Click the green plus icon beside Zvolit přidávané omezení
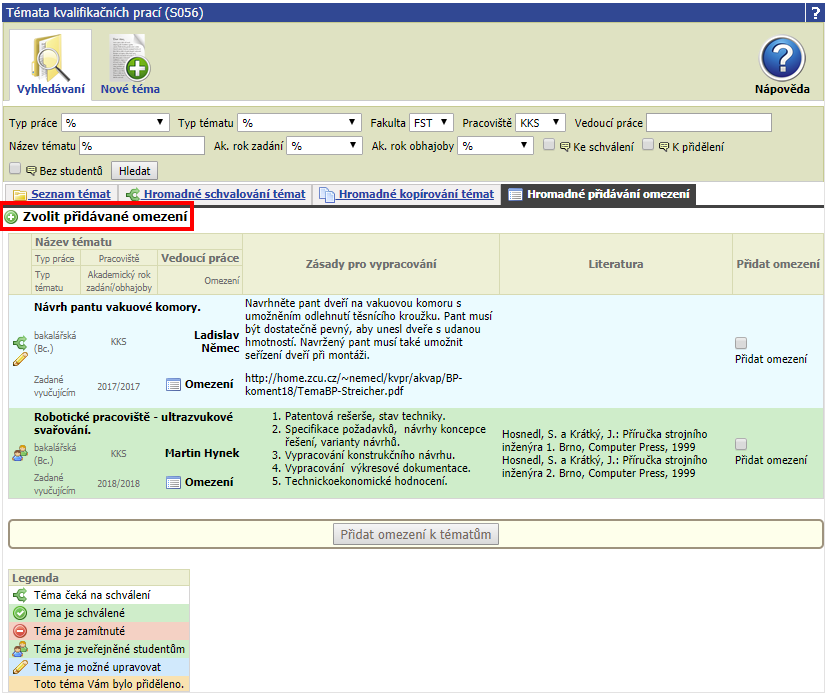 coord(11,217)
